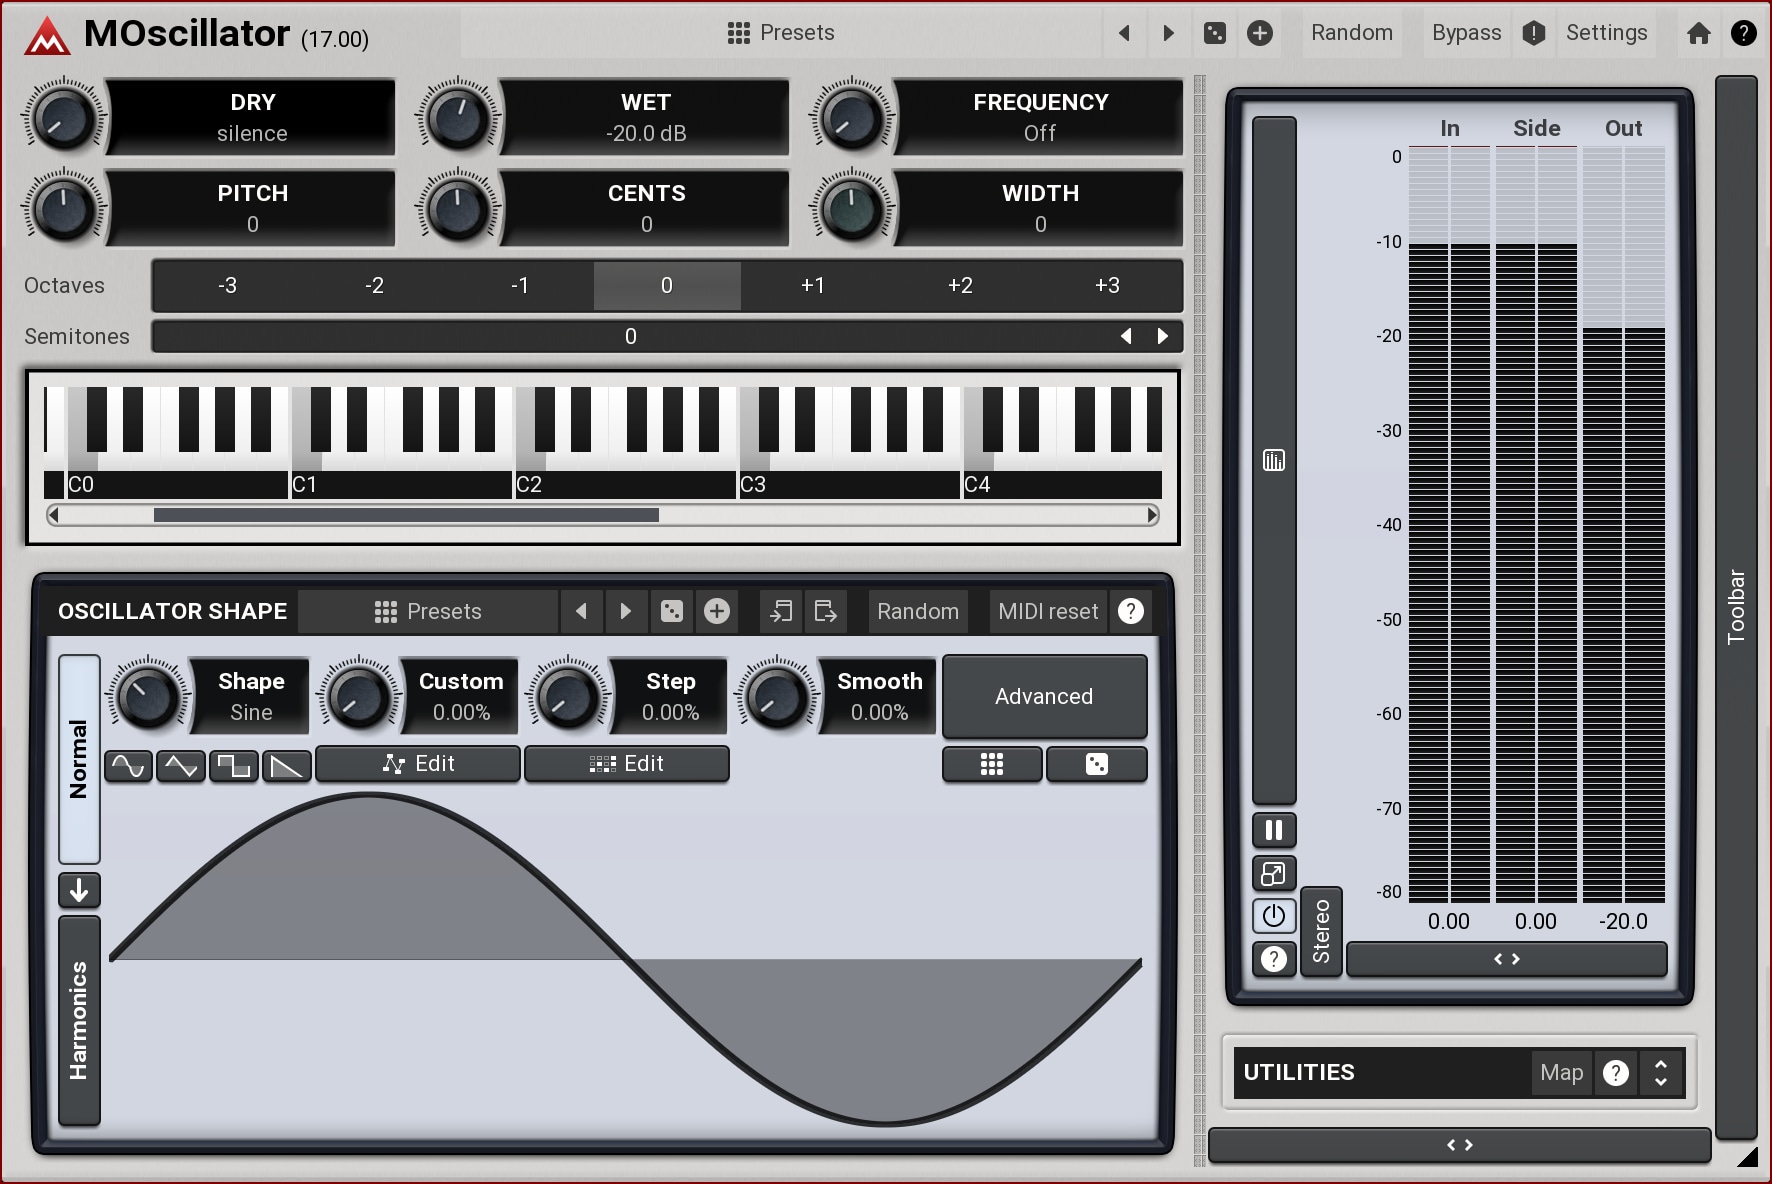Select the triangle wave shape icon
1772x1184 pixels.
click(181, 766)
